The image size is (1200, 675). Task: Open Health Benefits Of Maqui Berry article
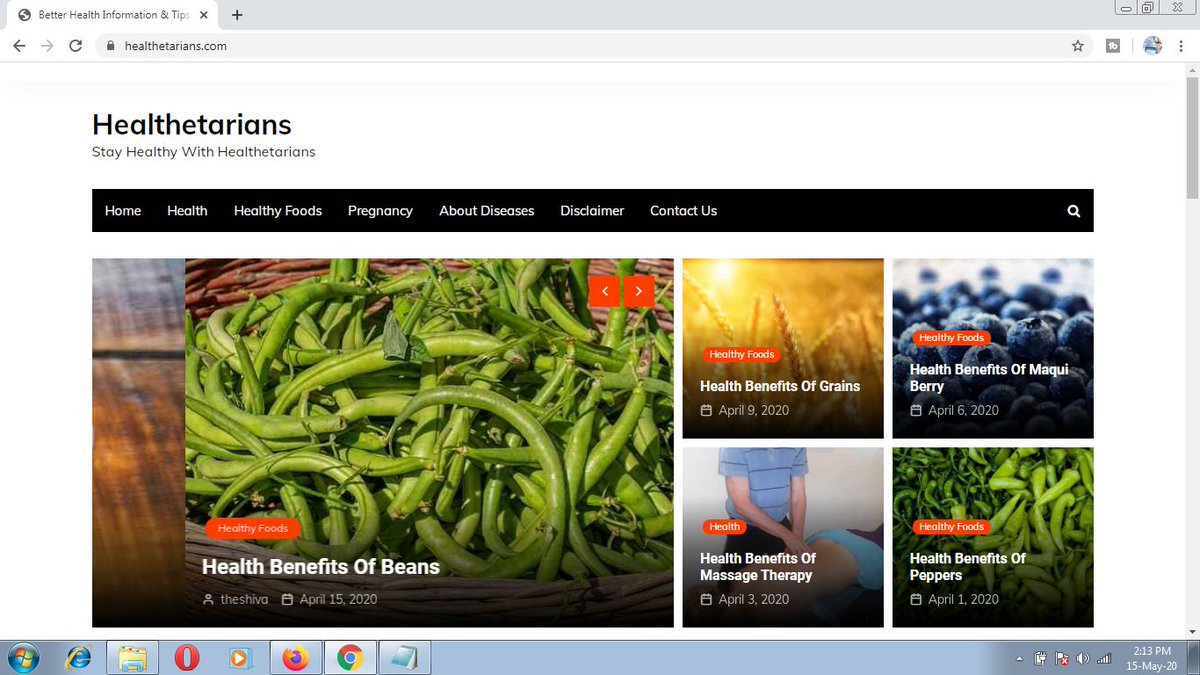point(989,378)
